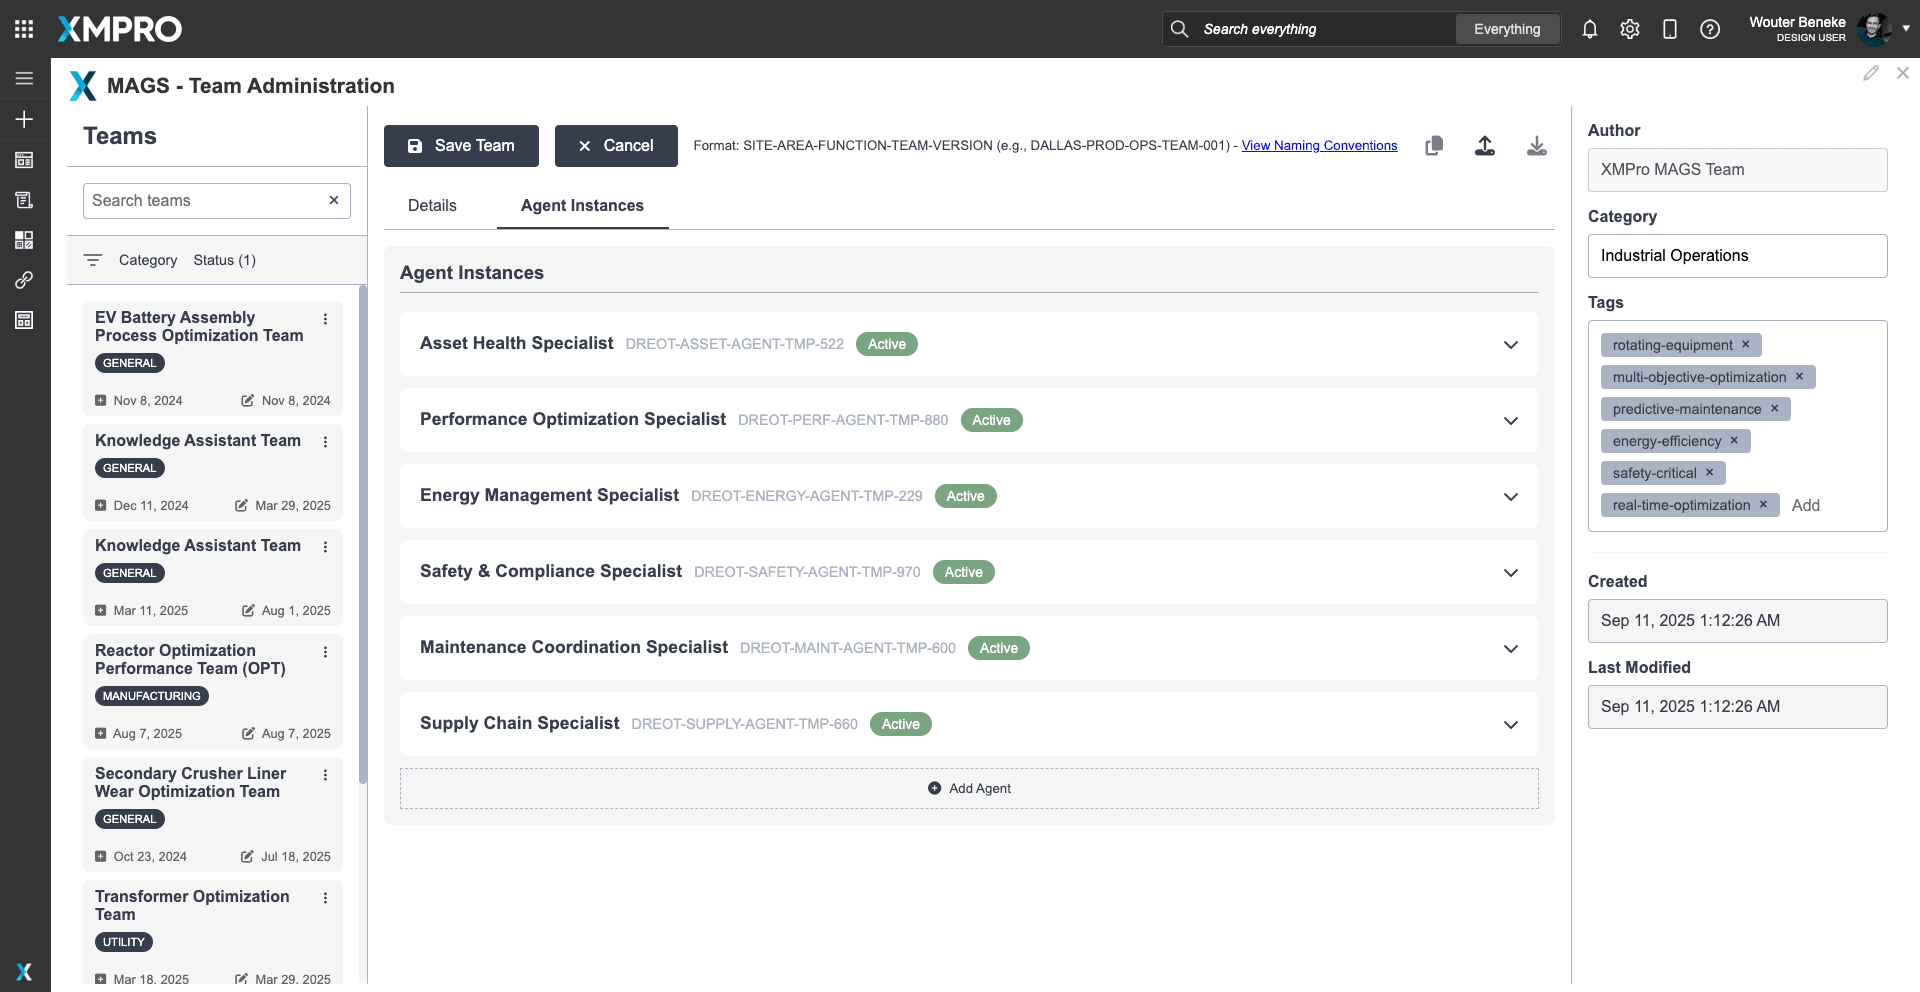Click the copy team icon
The image size is (1920, 992).
click(x=1433, y=146)
